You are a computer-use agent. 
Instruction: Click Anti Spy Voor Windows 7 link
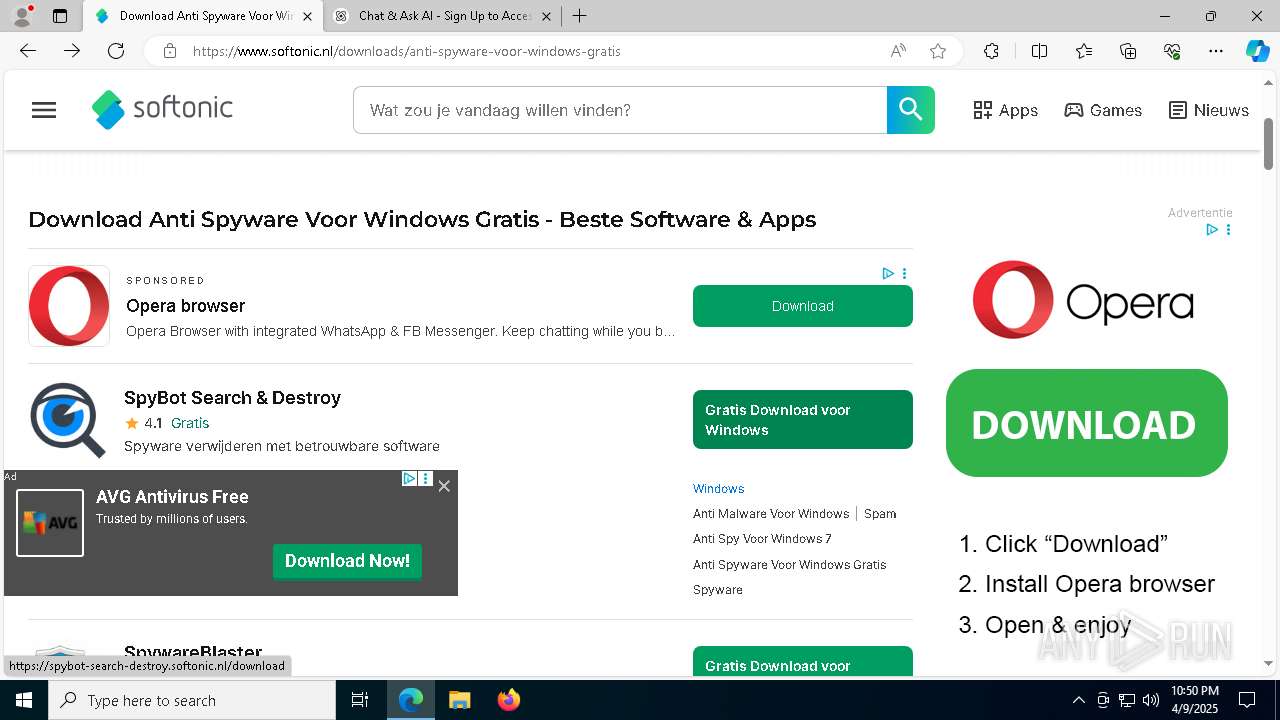pyautogui.click(x=762, y=539)
